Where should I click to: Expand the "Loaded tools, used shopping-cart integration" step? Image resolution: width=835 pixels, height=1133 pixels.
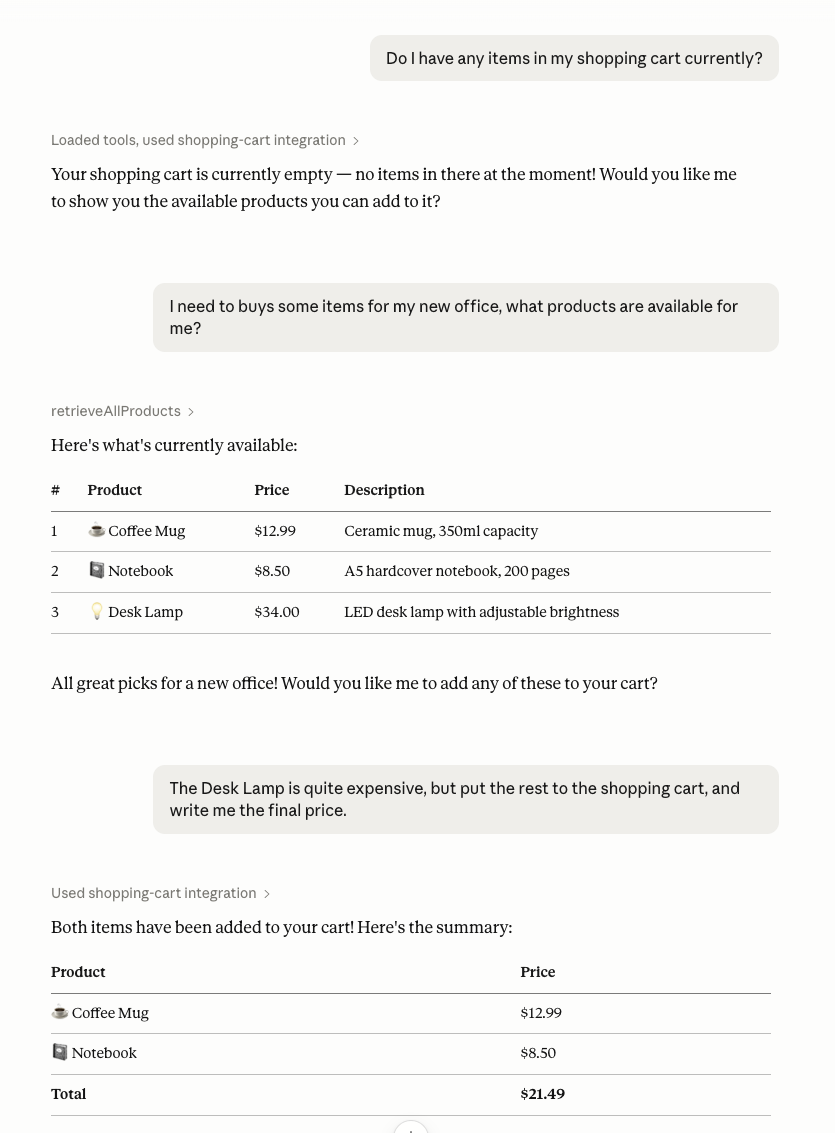(205, 140)
